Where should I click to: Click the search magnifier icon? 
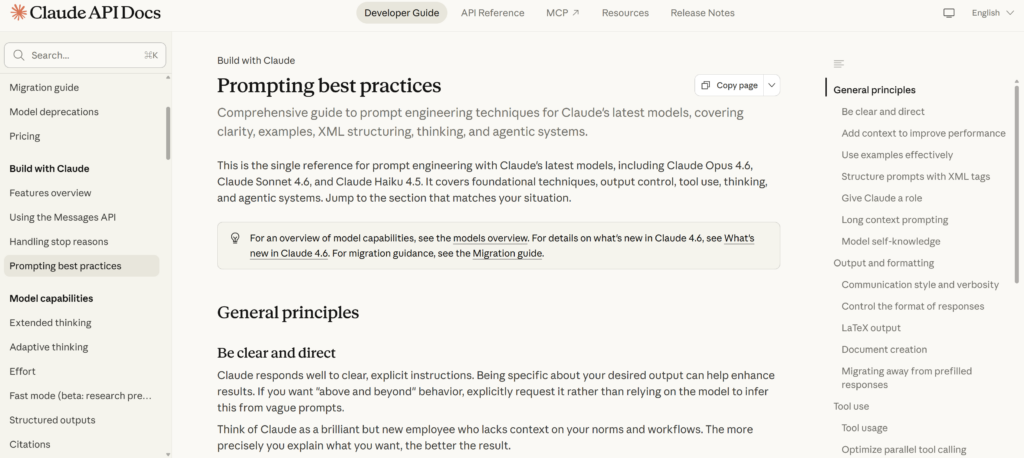[x=19, y=56]
